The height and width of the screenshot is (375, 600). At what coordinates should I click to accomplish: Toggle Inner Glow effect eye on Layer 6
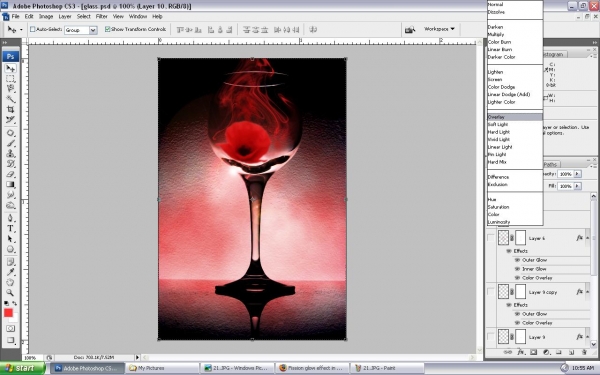517,269
